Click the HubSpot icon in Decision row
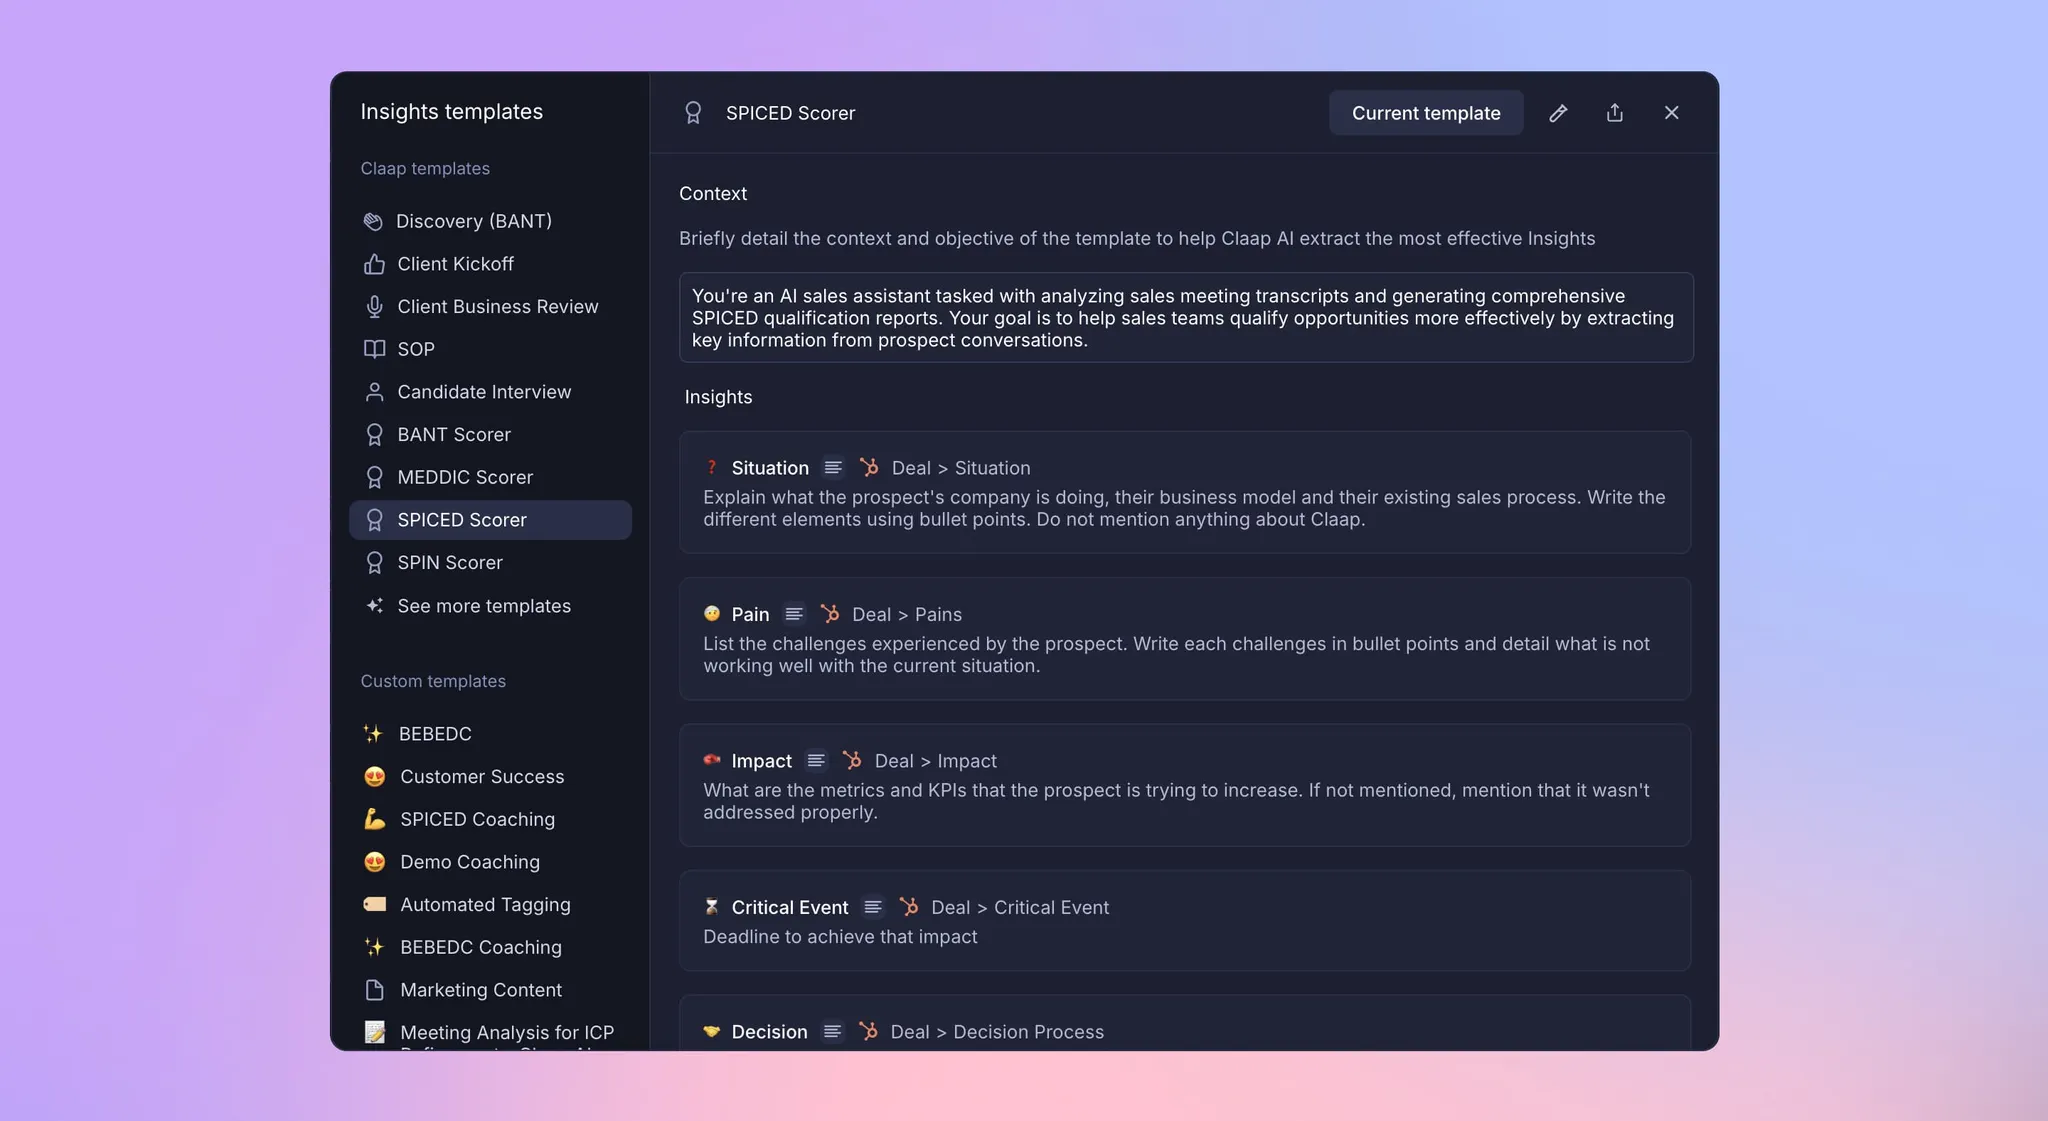This screenshot has width=2048, height=1121. pyautogui.click(x=868, y=1031)
